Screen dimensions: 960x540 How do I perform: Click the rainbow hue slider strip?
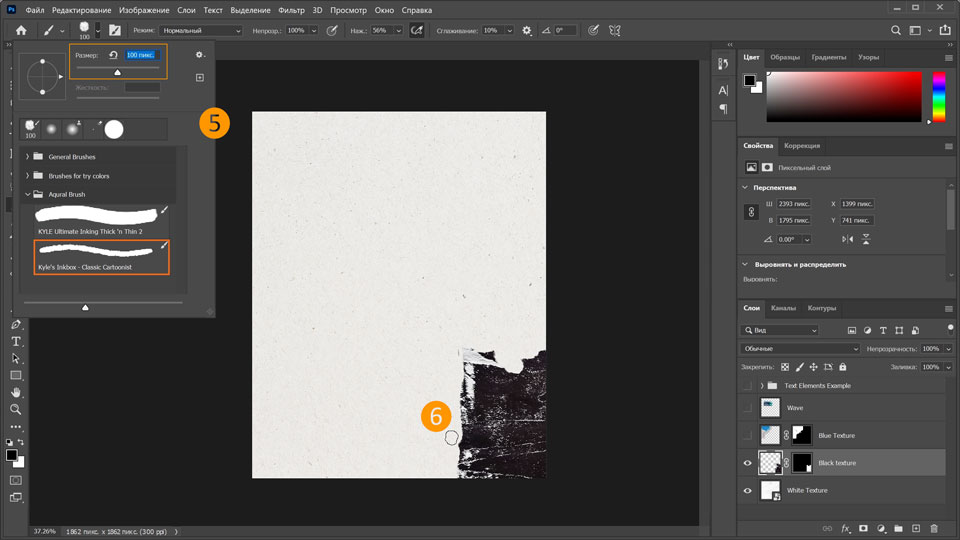click(939, 97)
